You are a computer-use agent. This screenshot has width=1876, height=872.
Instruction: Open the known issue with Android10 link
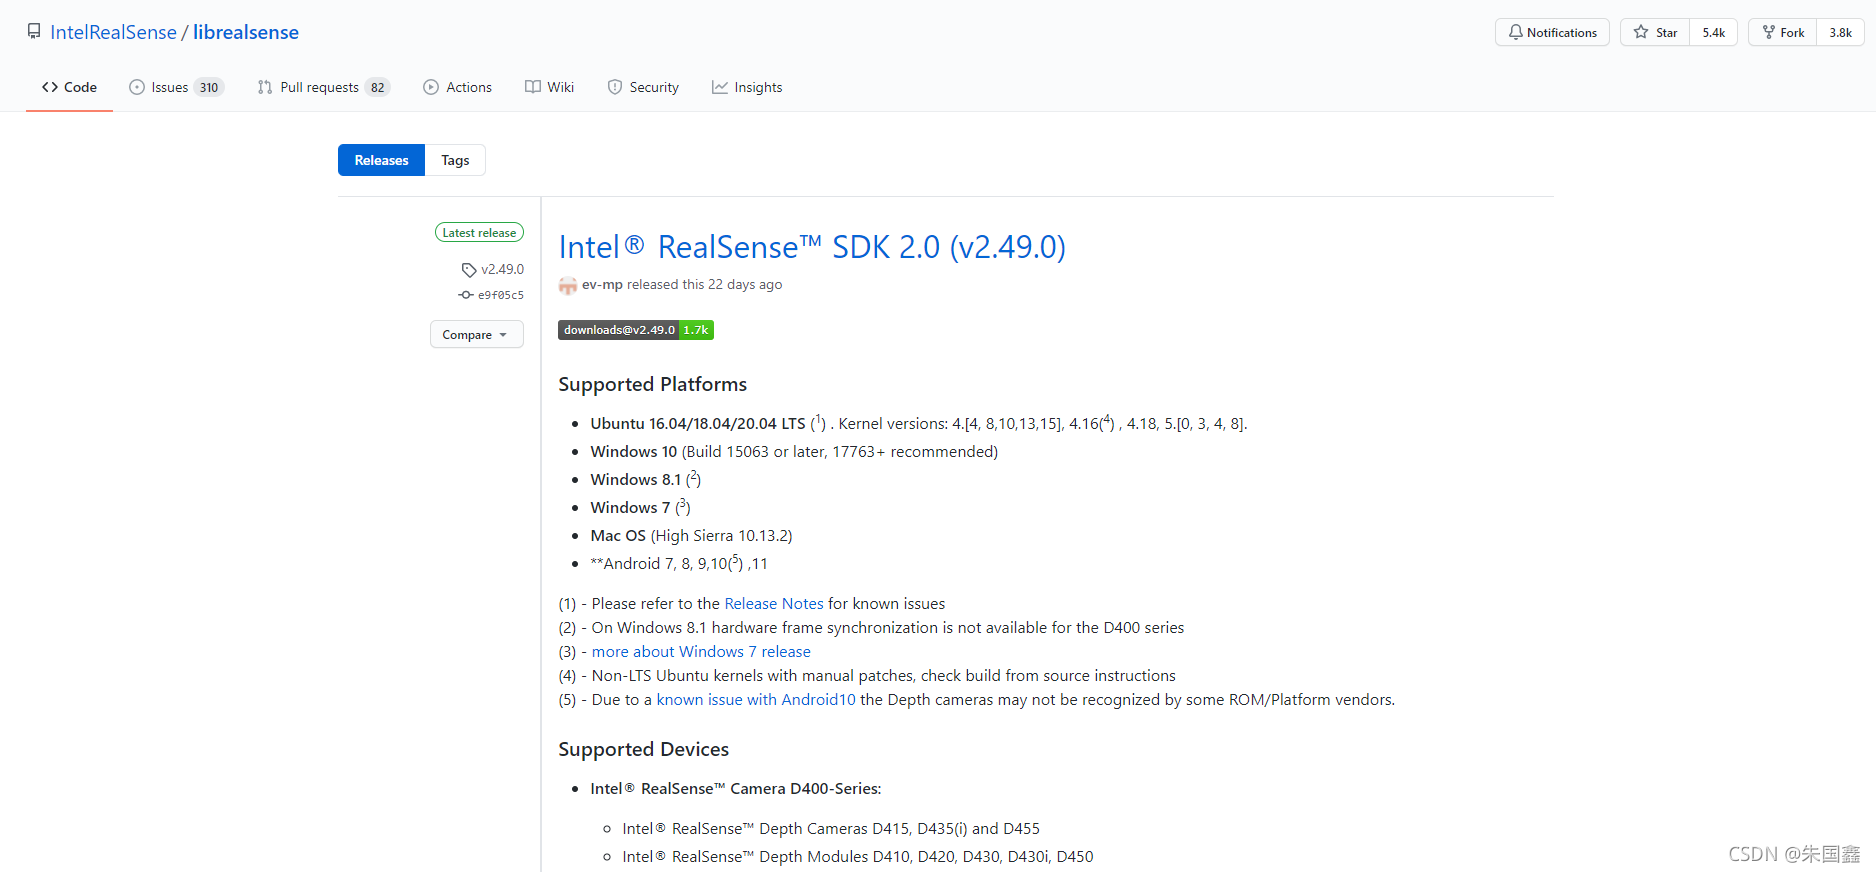click(756, 699)
